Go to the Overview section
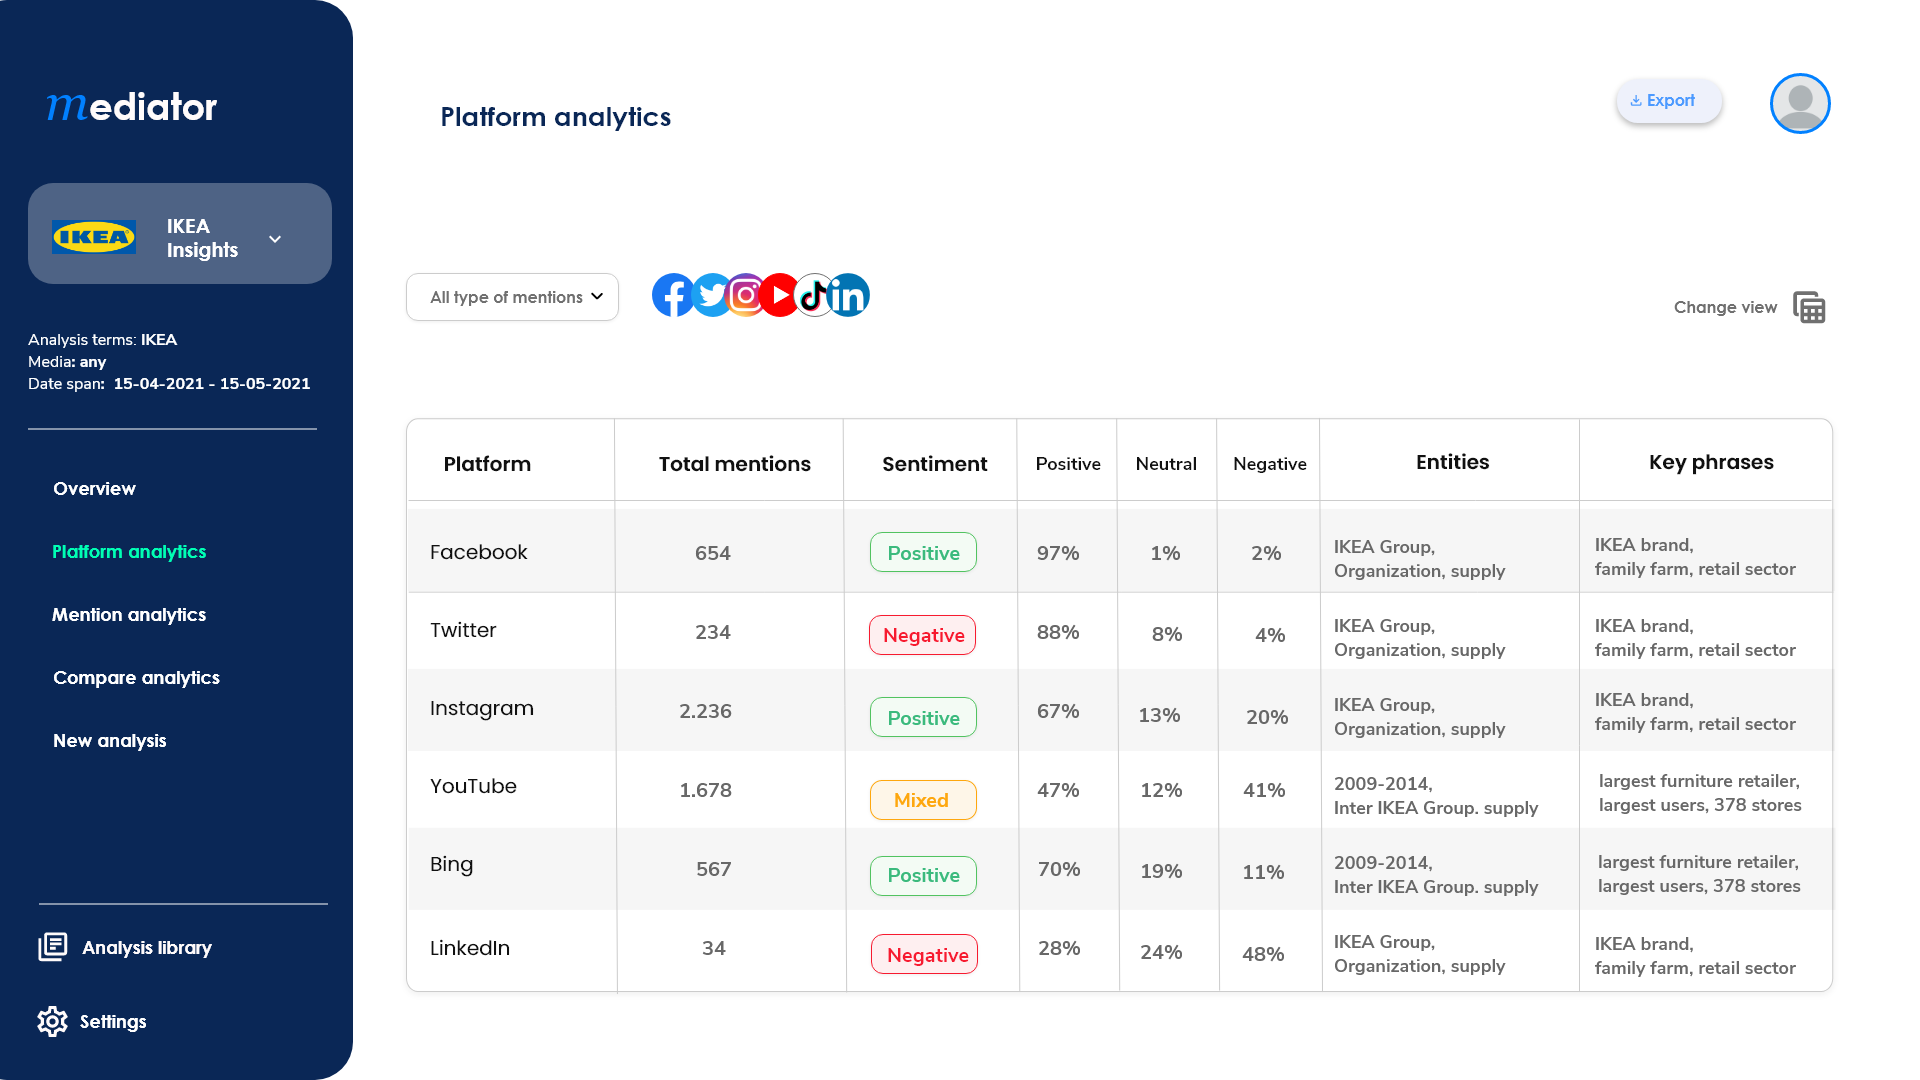 coord(94,489)
